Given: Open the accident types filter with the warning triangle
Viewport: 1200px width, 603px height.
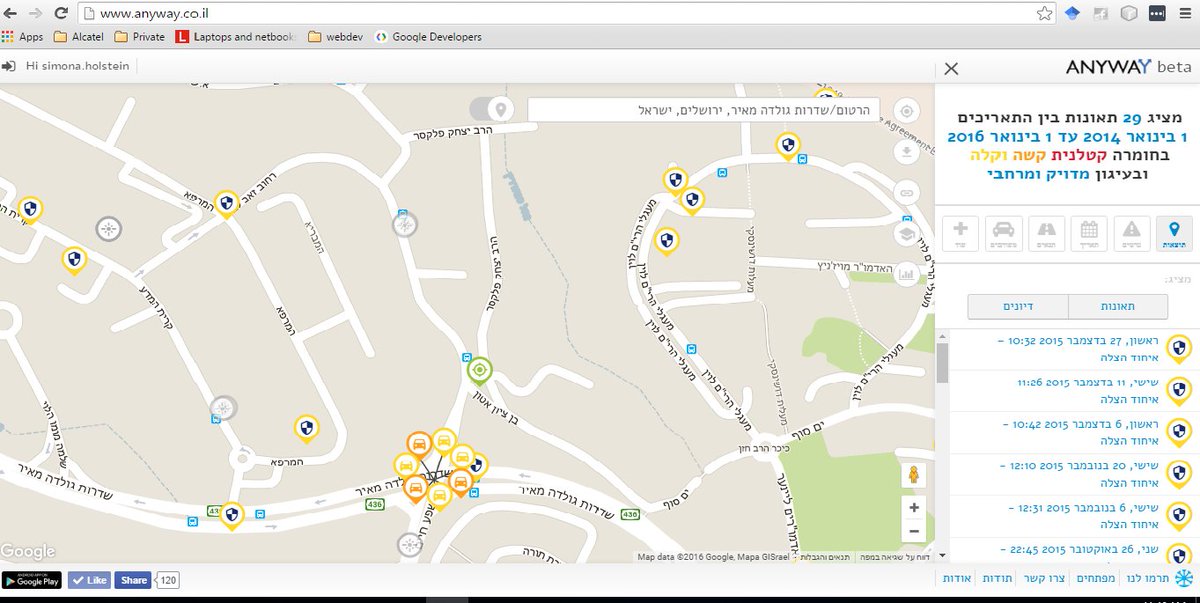Looking at the screenshot, I should 1131,233.
